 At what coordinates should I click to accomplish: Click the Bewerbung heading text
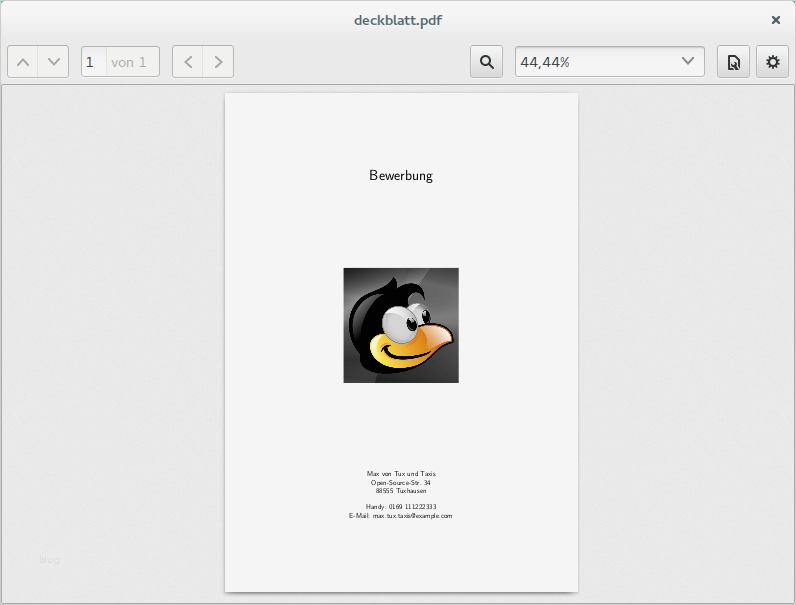coord(401,176)
